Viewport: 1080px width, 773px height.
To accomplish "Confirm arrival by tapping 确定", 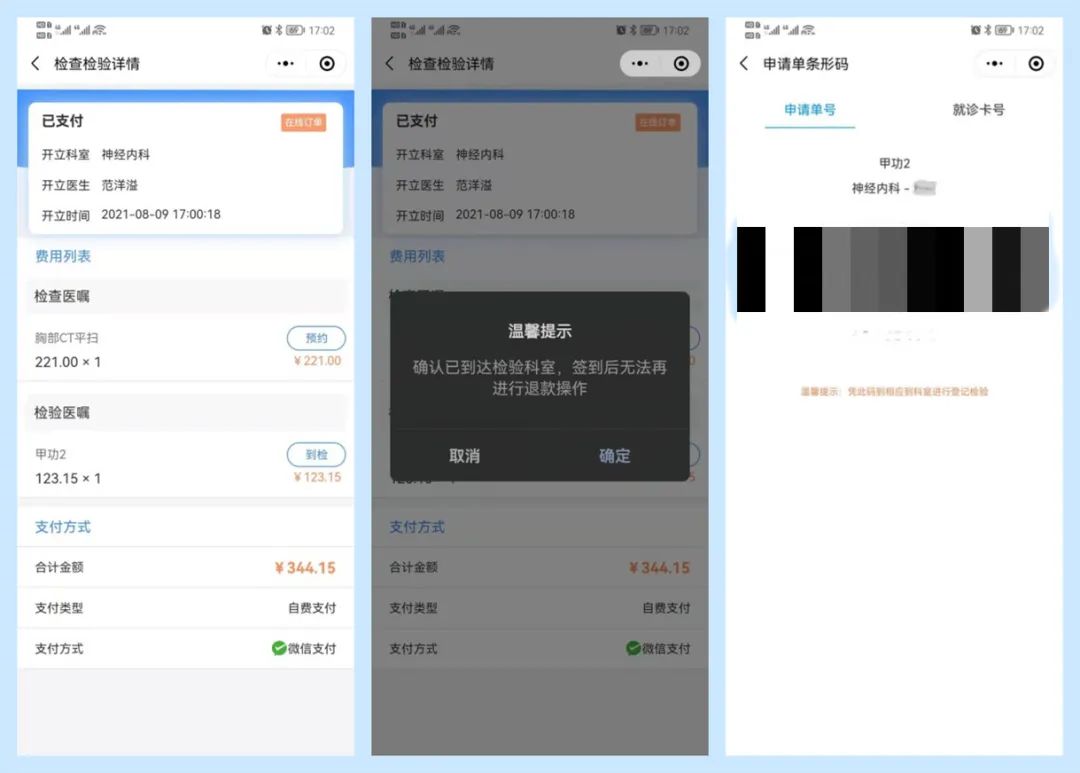I will 613,456.
